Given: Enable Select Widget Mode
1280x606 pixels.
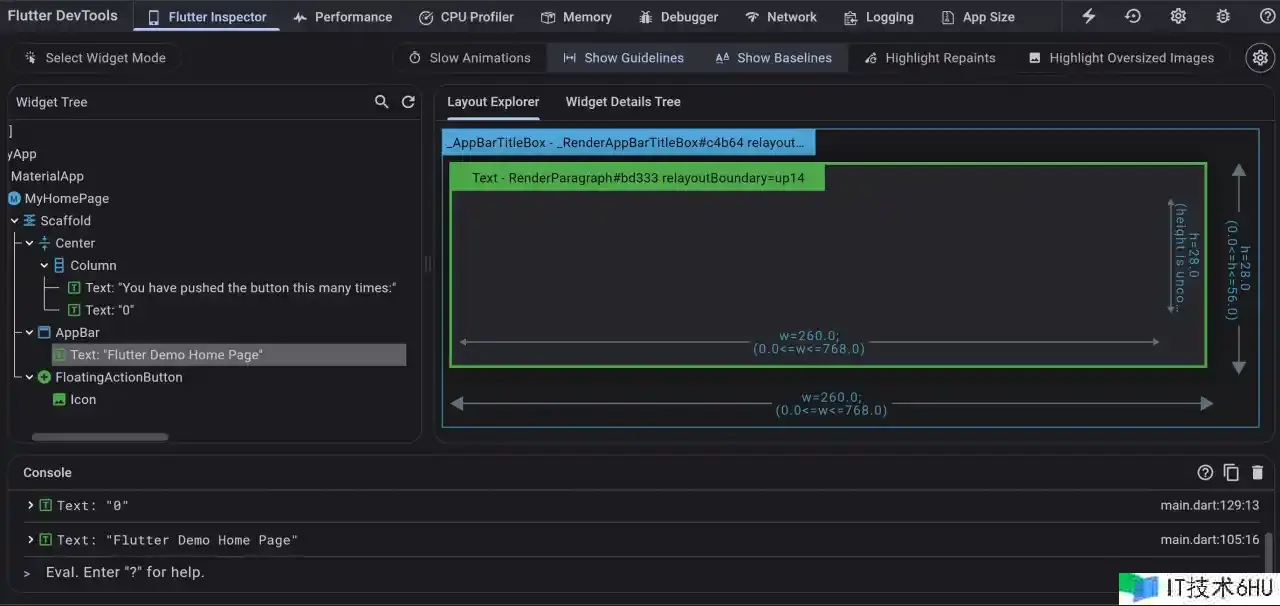Looking at the screenshot, I should pyautogui.click(x=96, y=58).
